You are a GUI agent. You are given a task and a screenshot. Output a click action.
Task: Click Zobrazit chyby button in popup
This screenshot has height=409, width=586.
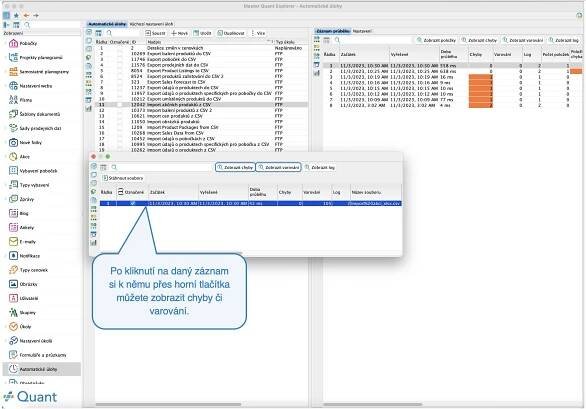pyautogui.click(x=235, y=167)
